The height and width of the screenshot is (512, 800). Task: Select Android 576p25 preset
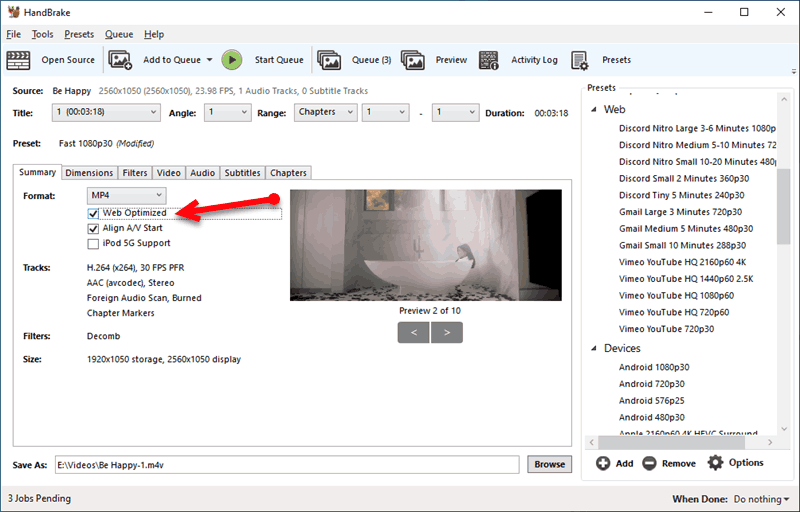(x=652, y=401)
